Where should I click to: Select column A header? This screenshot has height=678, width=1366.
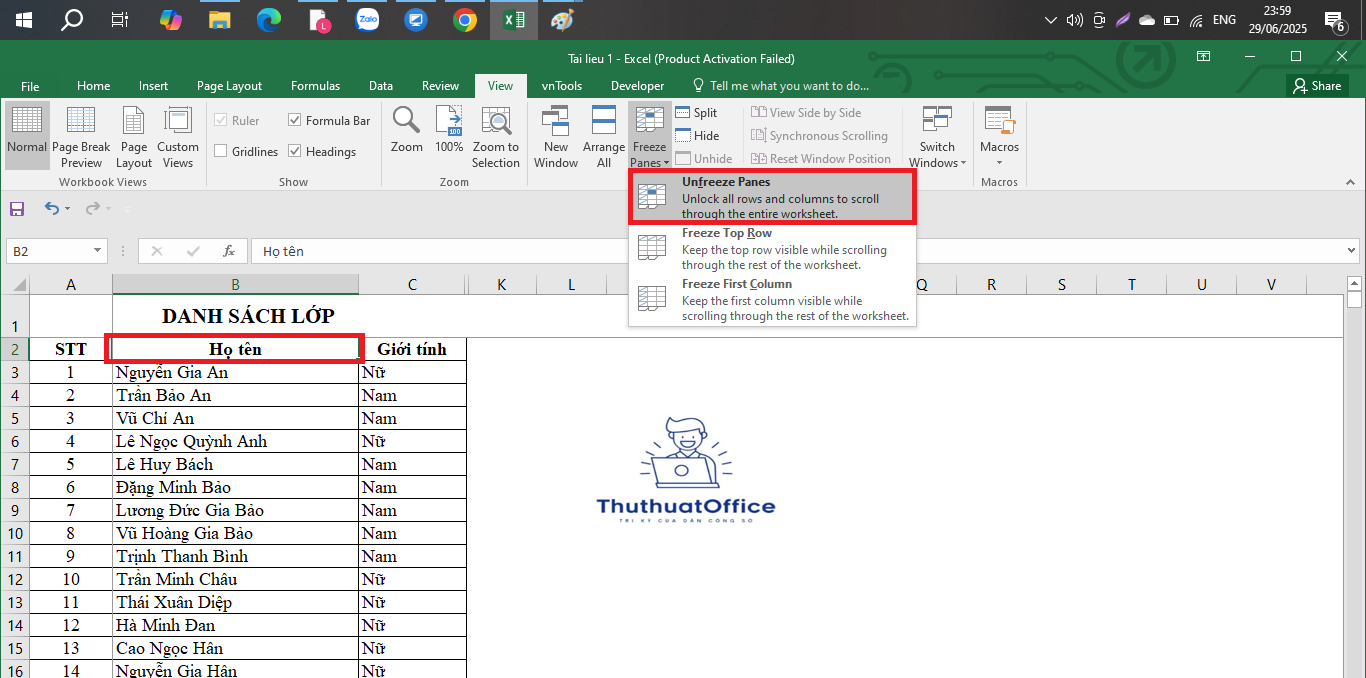click(x=71, y=284)
